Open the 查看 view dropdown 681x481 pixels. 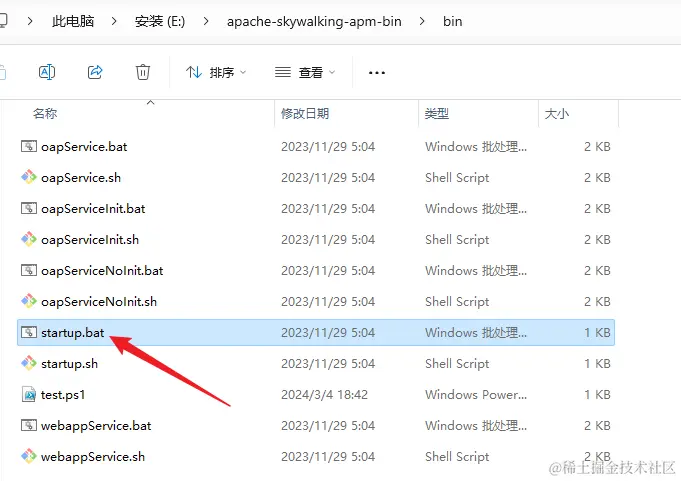coord(305,72)
